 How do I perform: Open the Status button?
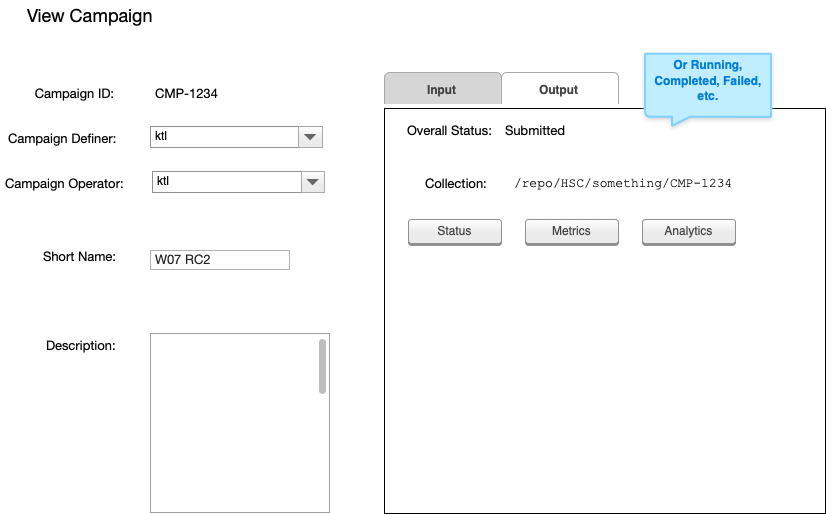pyautogui.click(x=455, y=232)
